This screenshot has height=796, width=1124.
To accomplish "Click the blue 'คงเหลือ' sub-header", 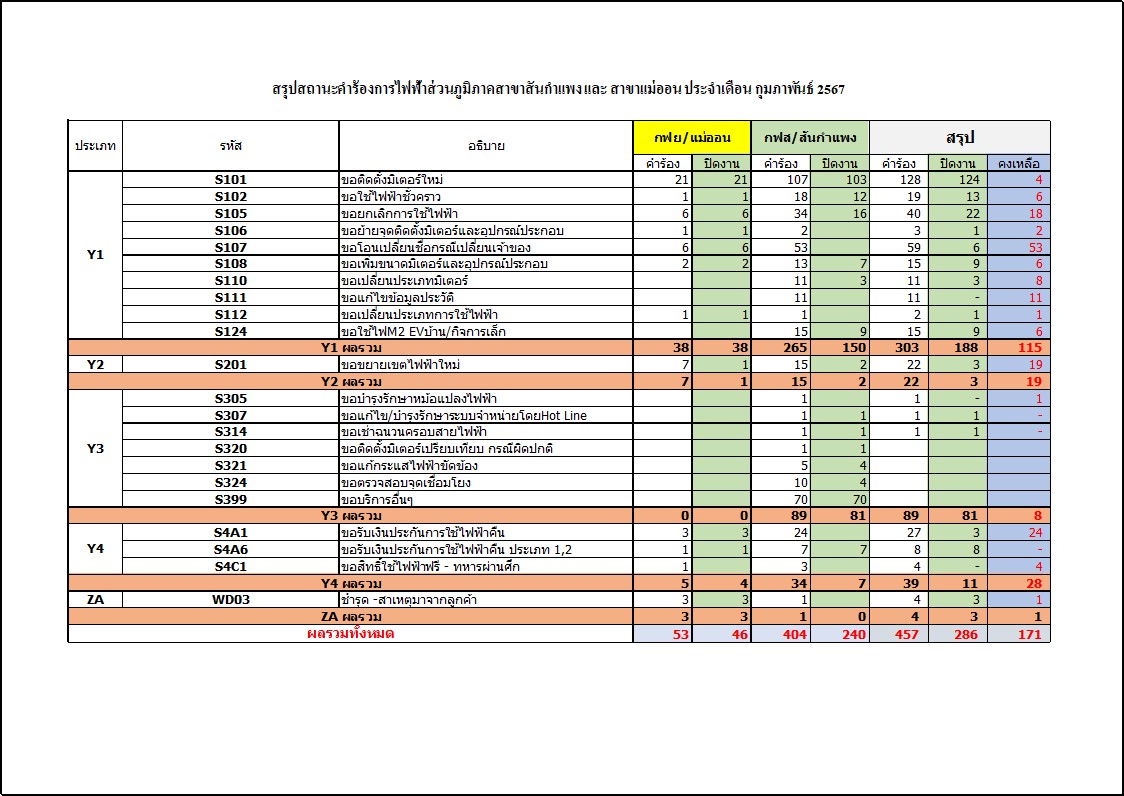I will click(x=1019, y=164).
